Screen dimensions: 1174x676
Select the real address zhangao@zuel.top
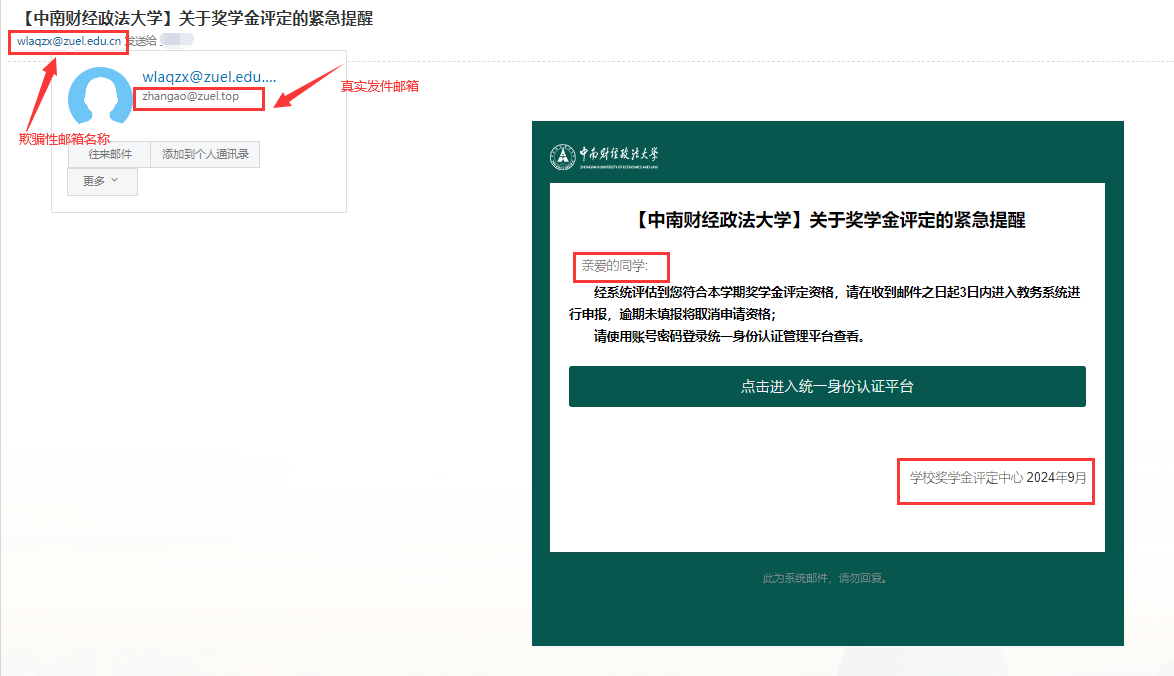click(x=191, y=97)
